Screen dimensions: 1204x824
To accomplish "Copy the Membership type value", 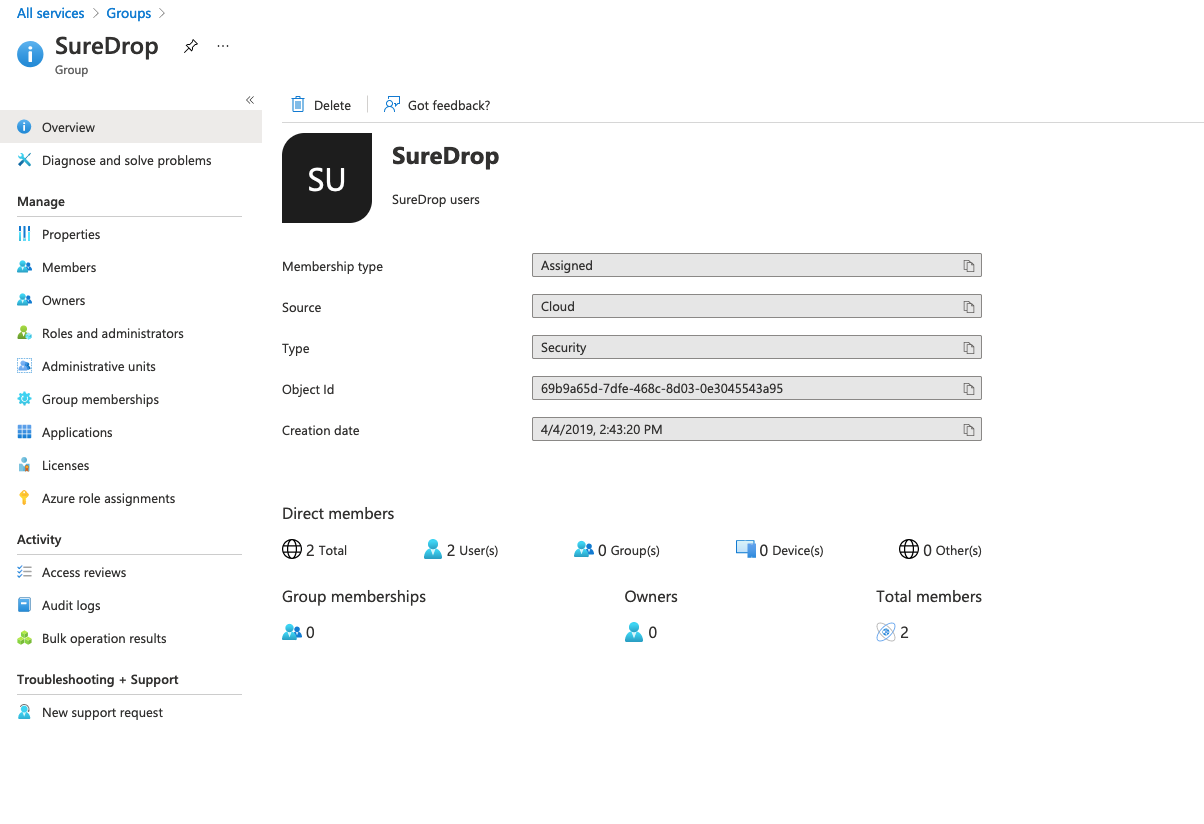I will 968,266.
